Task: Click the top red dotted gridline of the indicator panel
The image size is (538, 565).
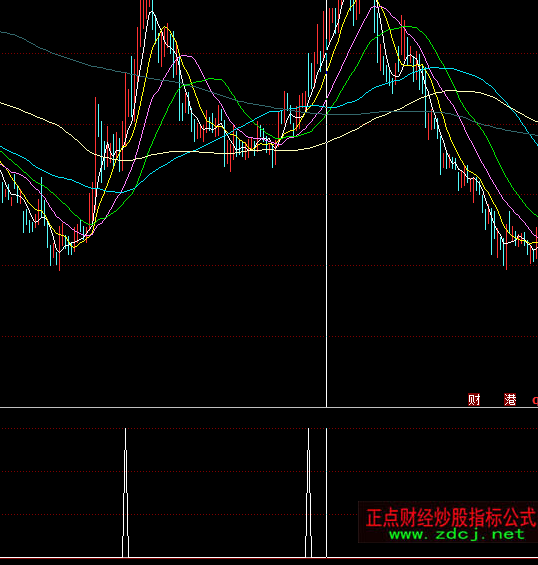Action: point(269,428)
